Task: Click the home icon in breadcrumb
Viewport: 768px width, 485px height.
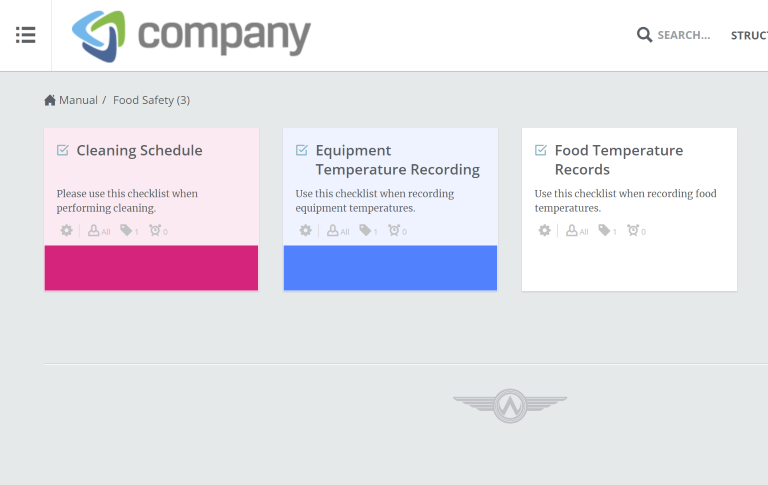Action: click(x=50, y=100)
